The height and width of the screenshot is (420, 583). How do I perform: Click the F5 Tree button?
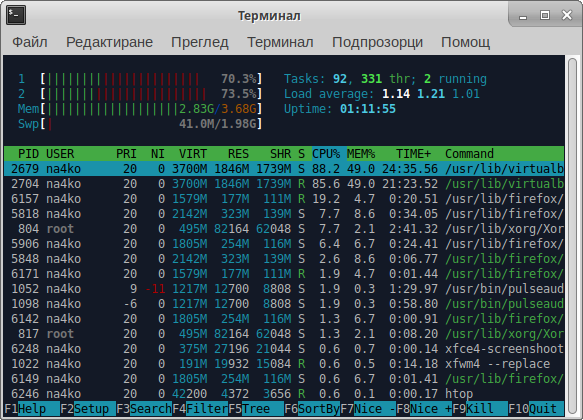tap(256, 408)
